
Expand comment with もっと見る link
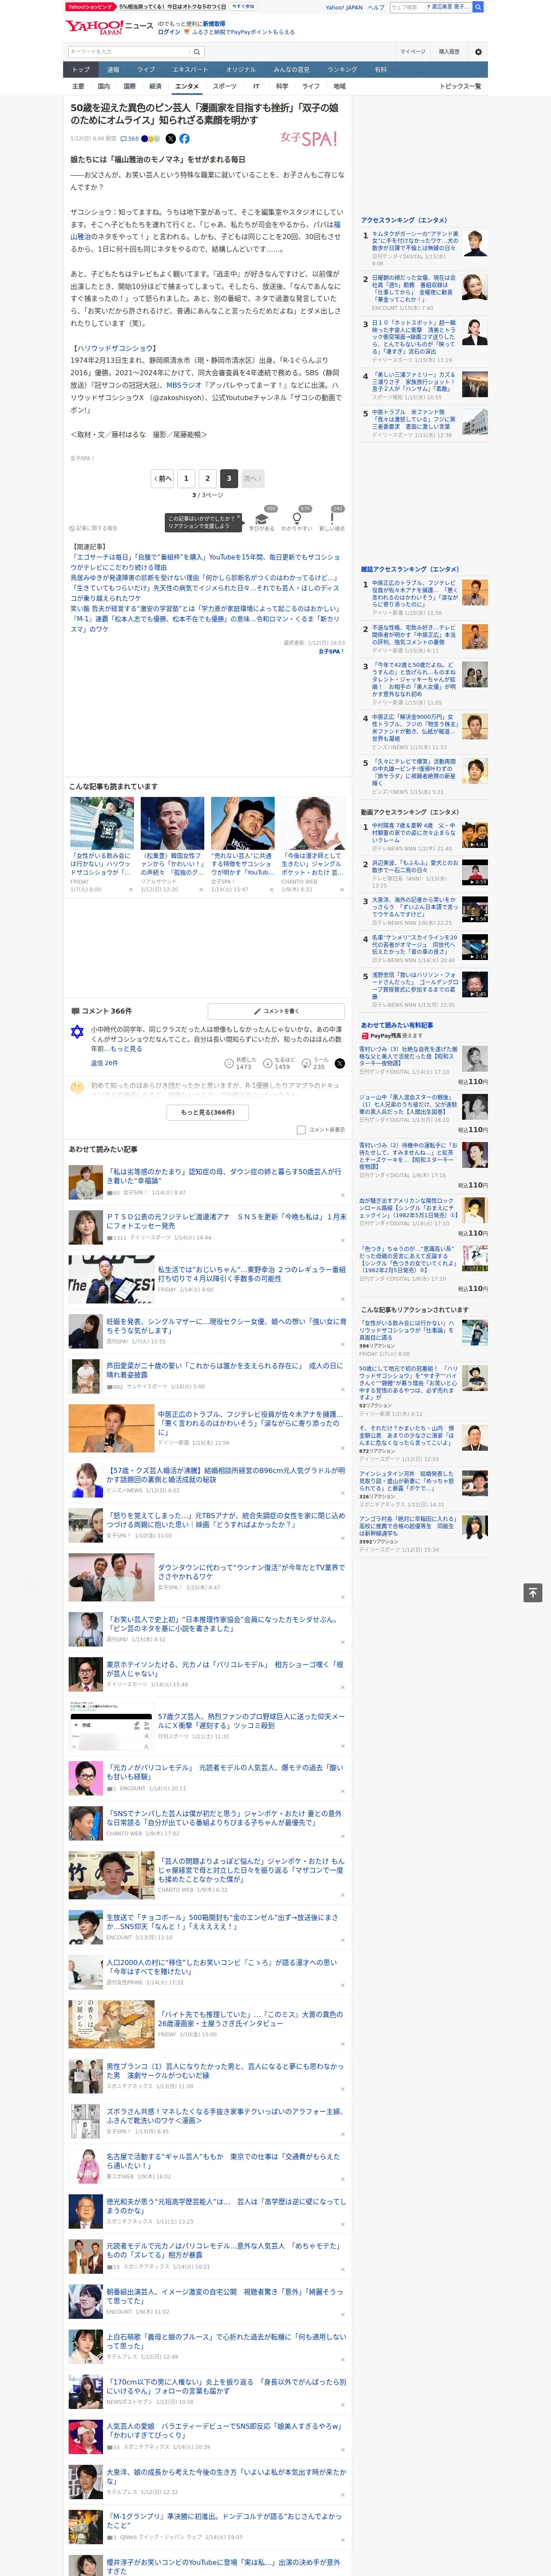tap(126, 1049)
